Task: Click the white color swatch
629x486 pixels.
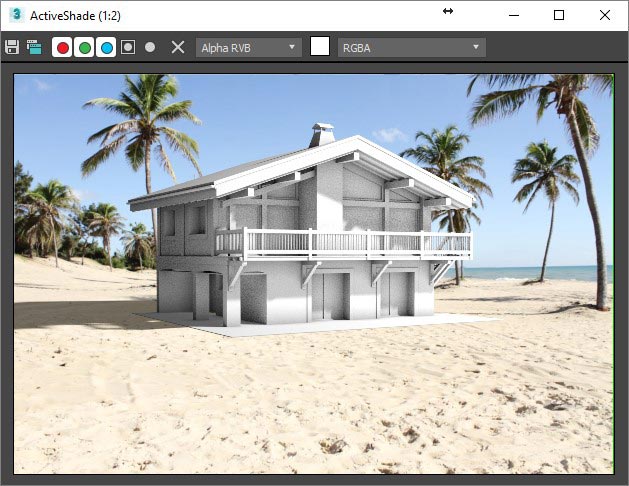Action: pos(320,47)
